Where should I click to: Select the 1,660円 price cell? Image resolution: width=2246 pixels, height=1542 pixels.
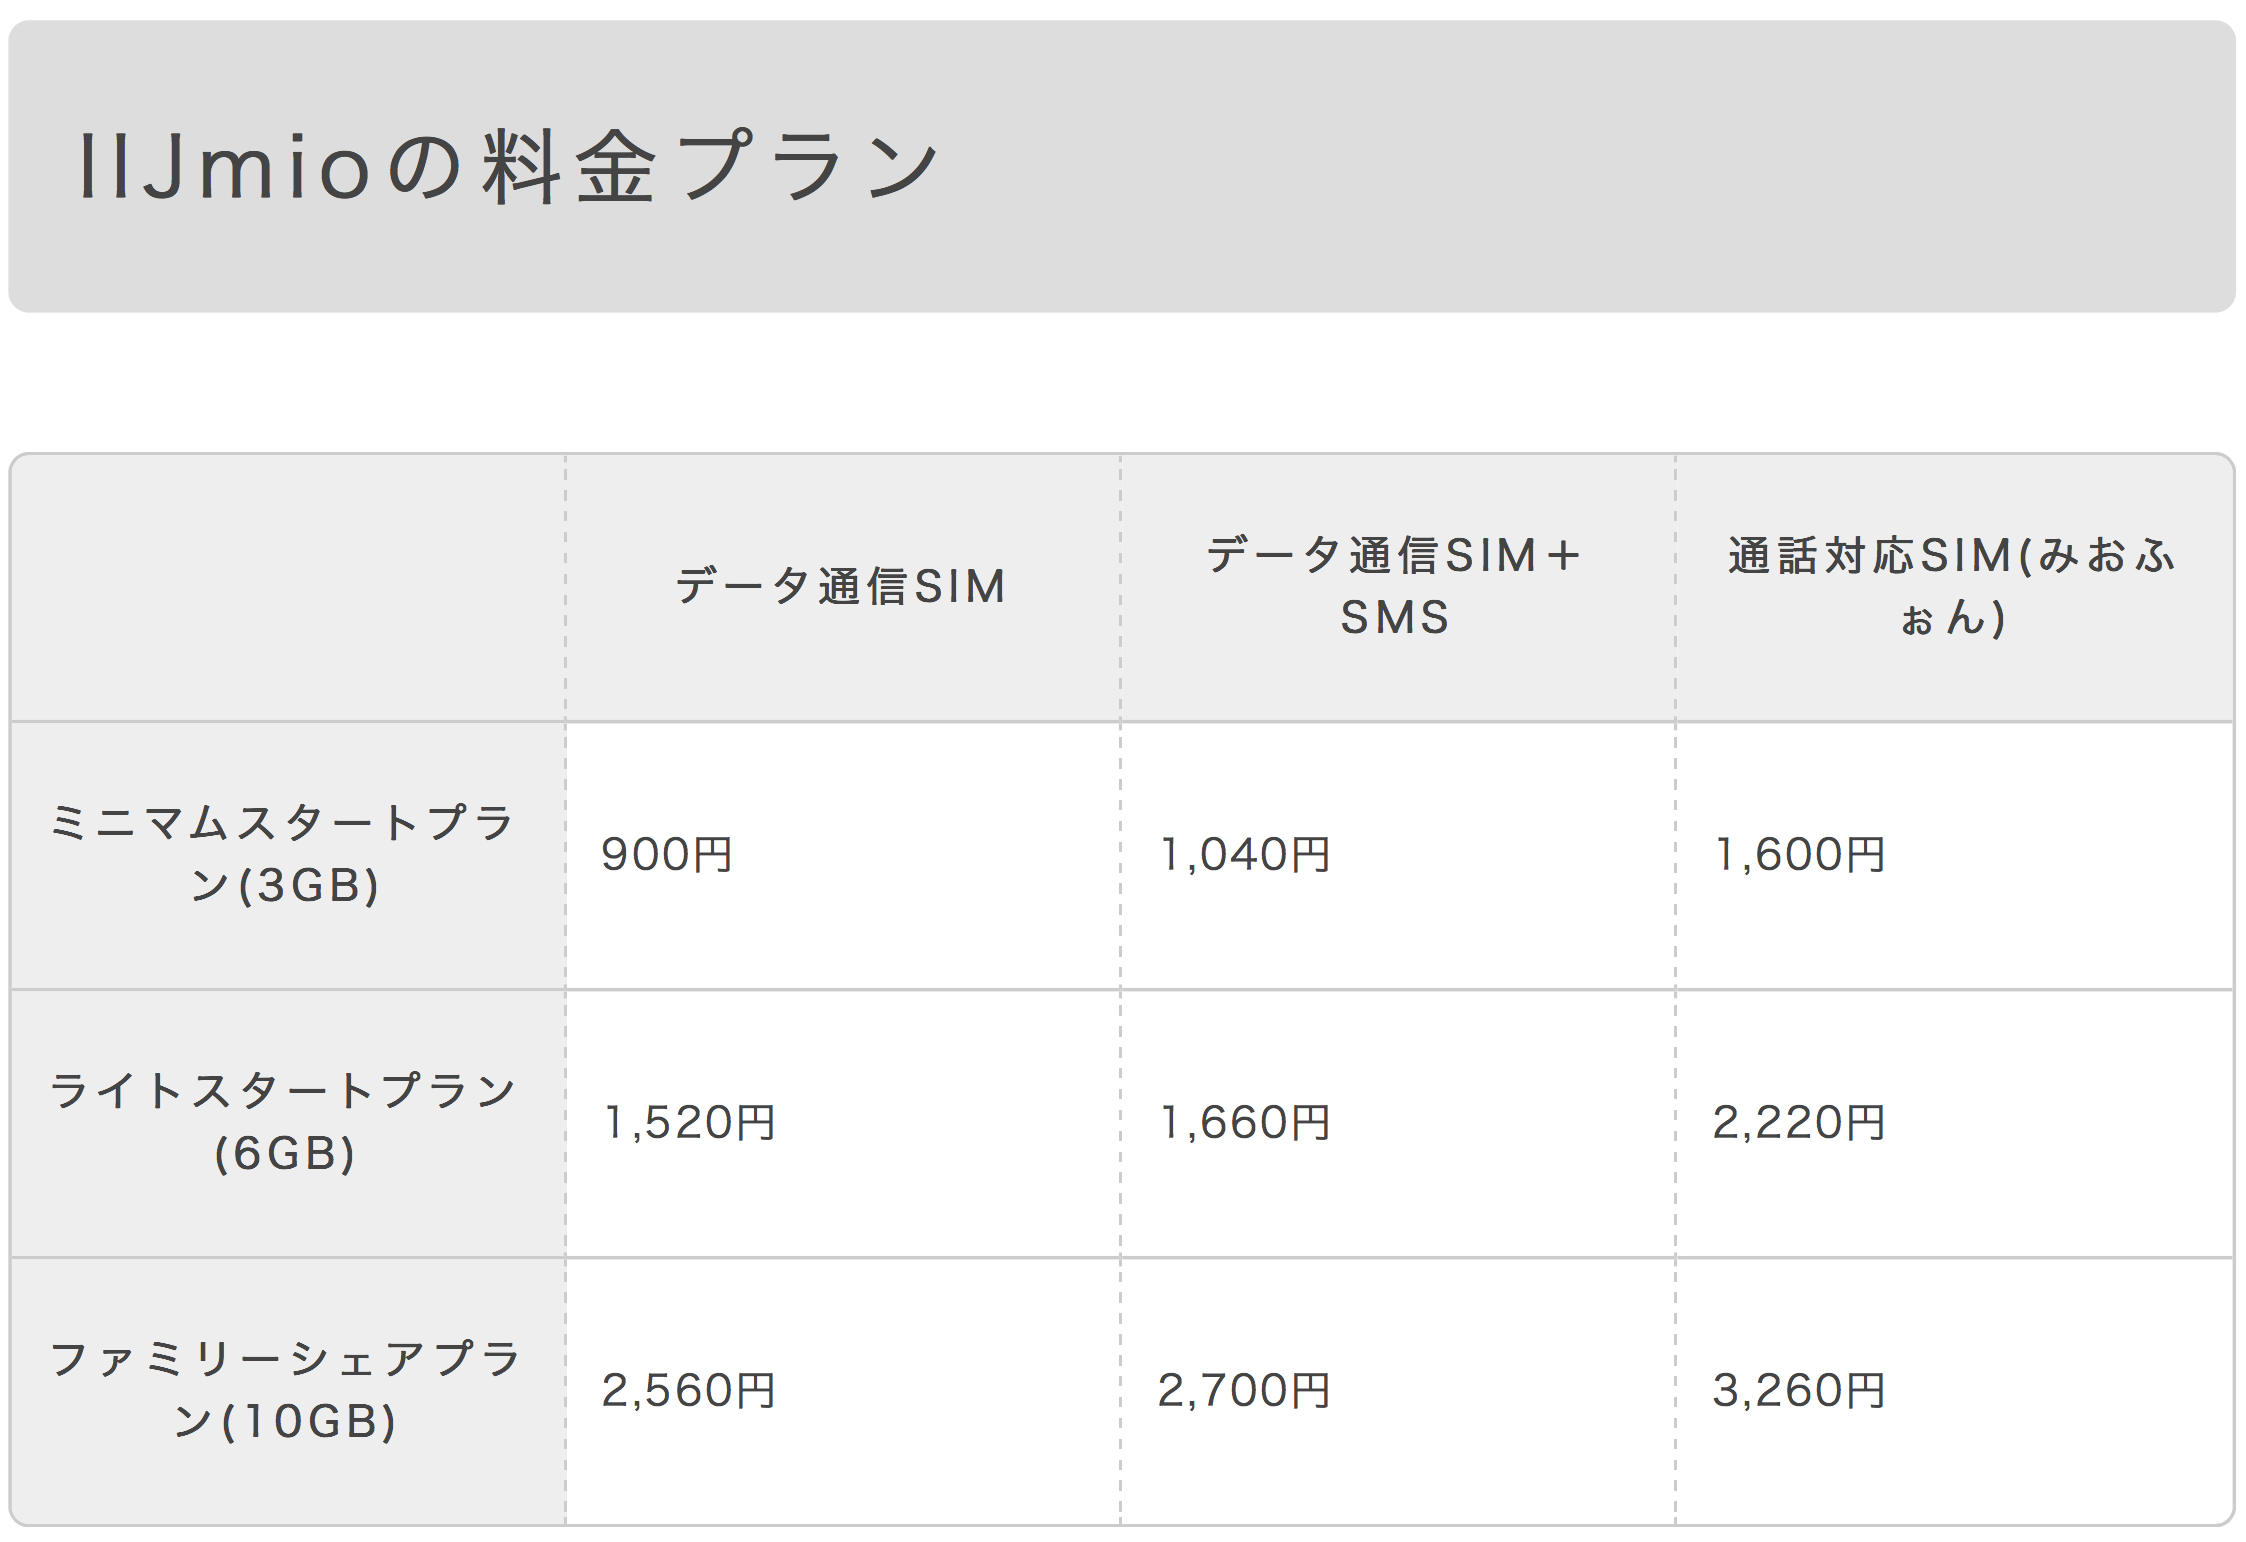[x=1397, y=1123]
